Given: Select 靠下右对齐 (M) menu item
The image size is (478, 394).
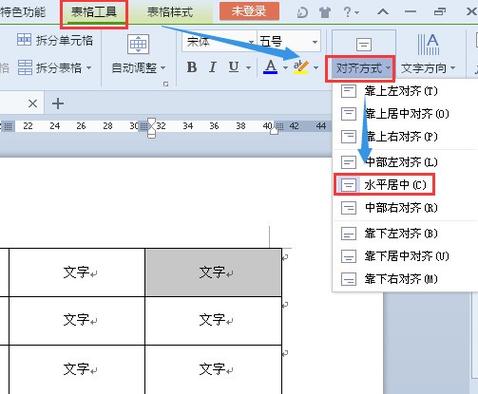Looking at the screenshot, I should coord(406,279).
